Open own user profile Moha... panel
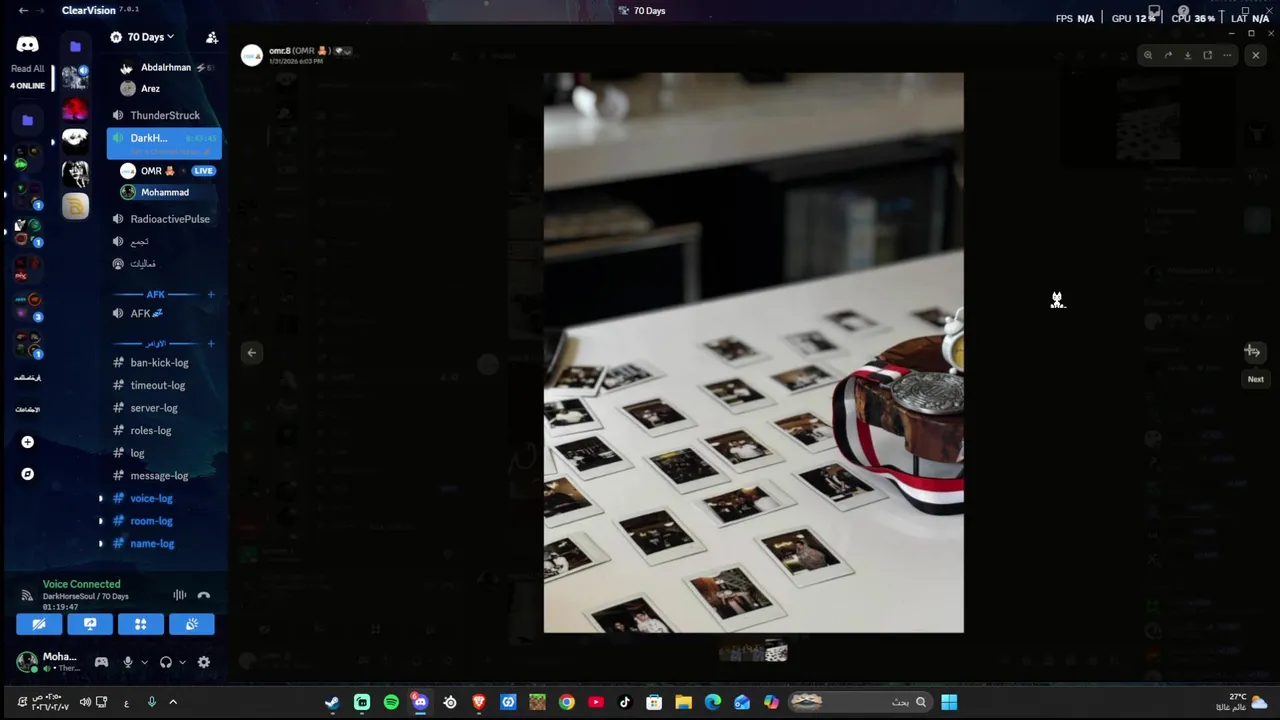Viewport: 1280px width, 720px height. coord(47,662)
